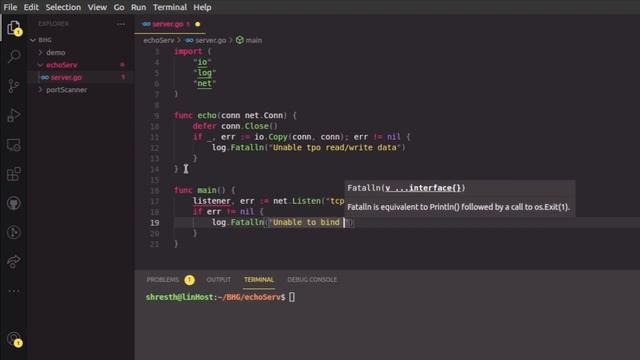
Task: Open the View menu
Action: (x=97, y=7)
